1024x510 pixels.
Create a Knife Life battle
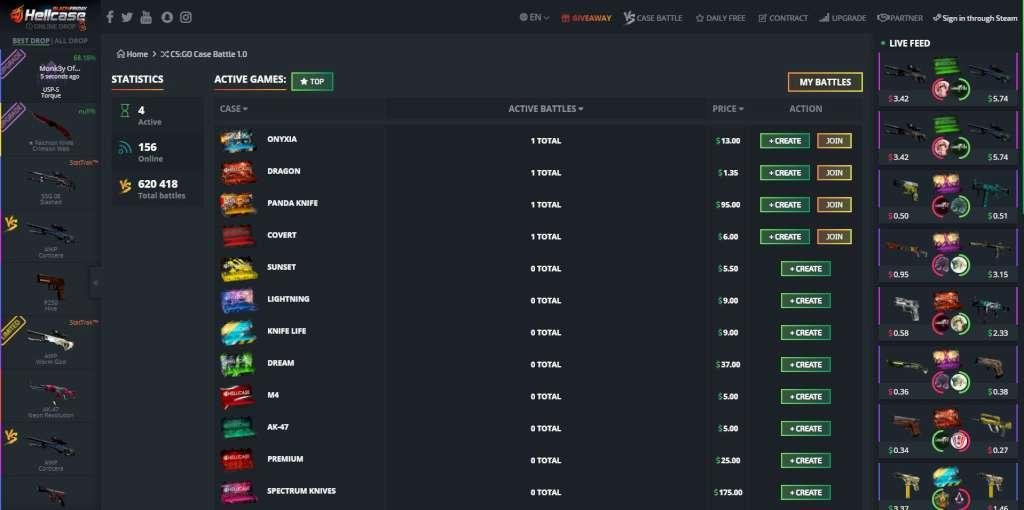tap(805, 333)
